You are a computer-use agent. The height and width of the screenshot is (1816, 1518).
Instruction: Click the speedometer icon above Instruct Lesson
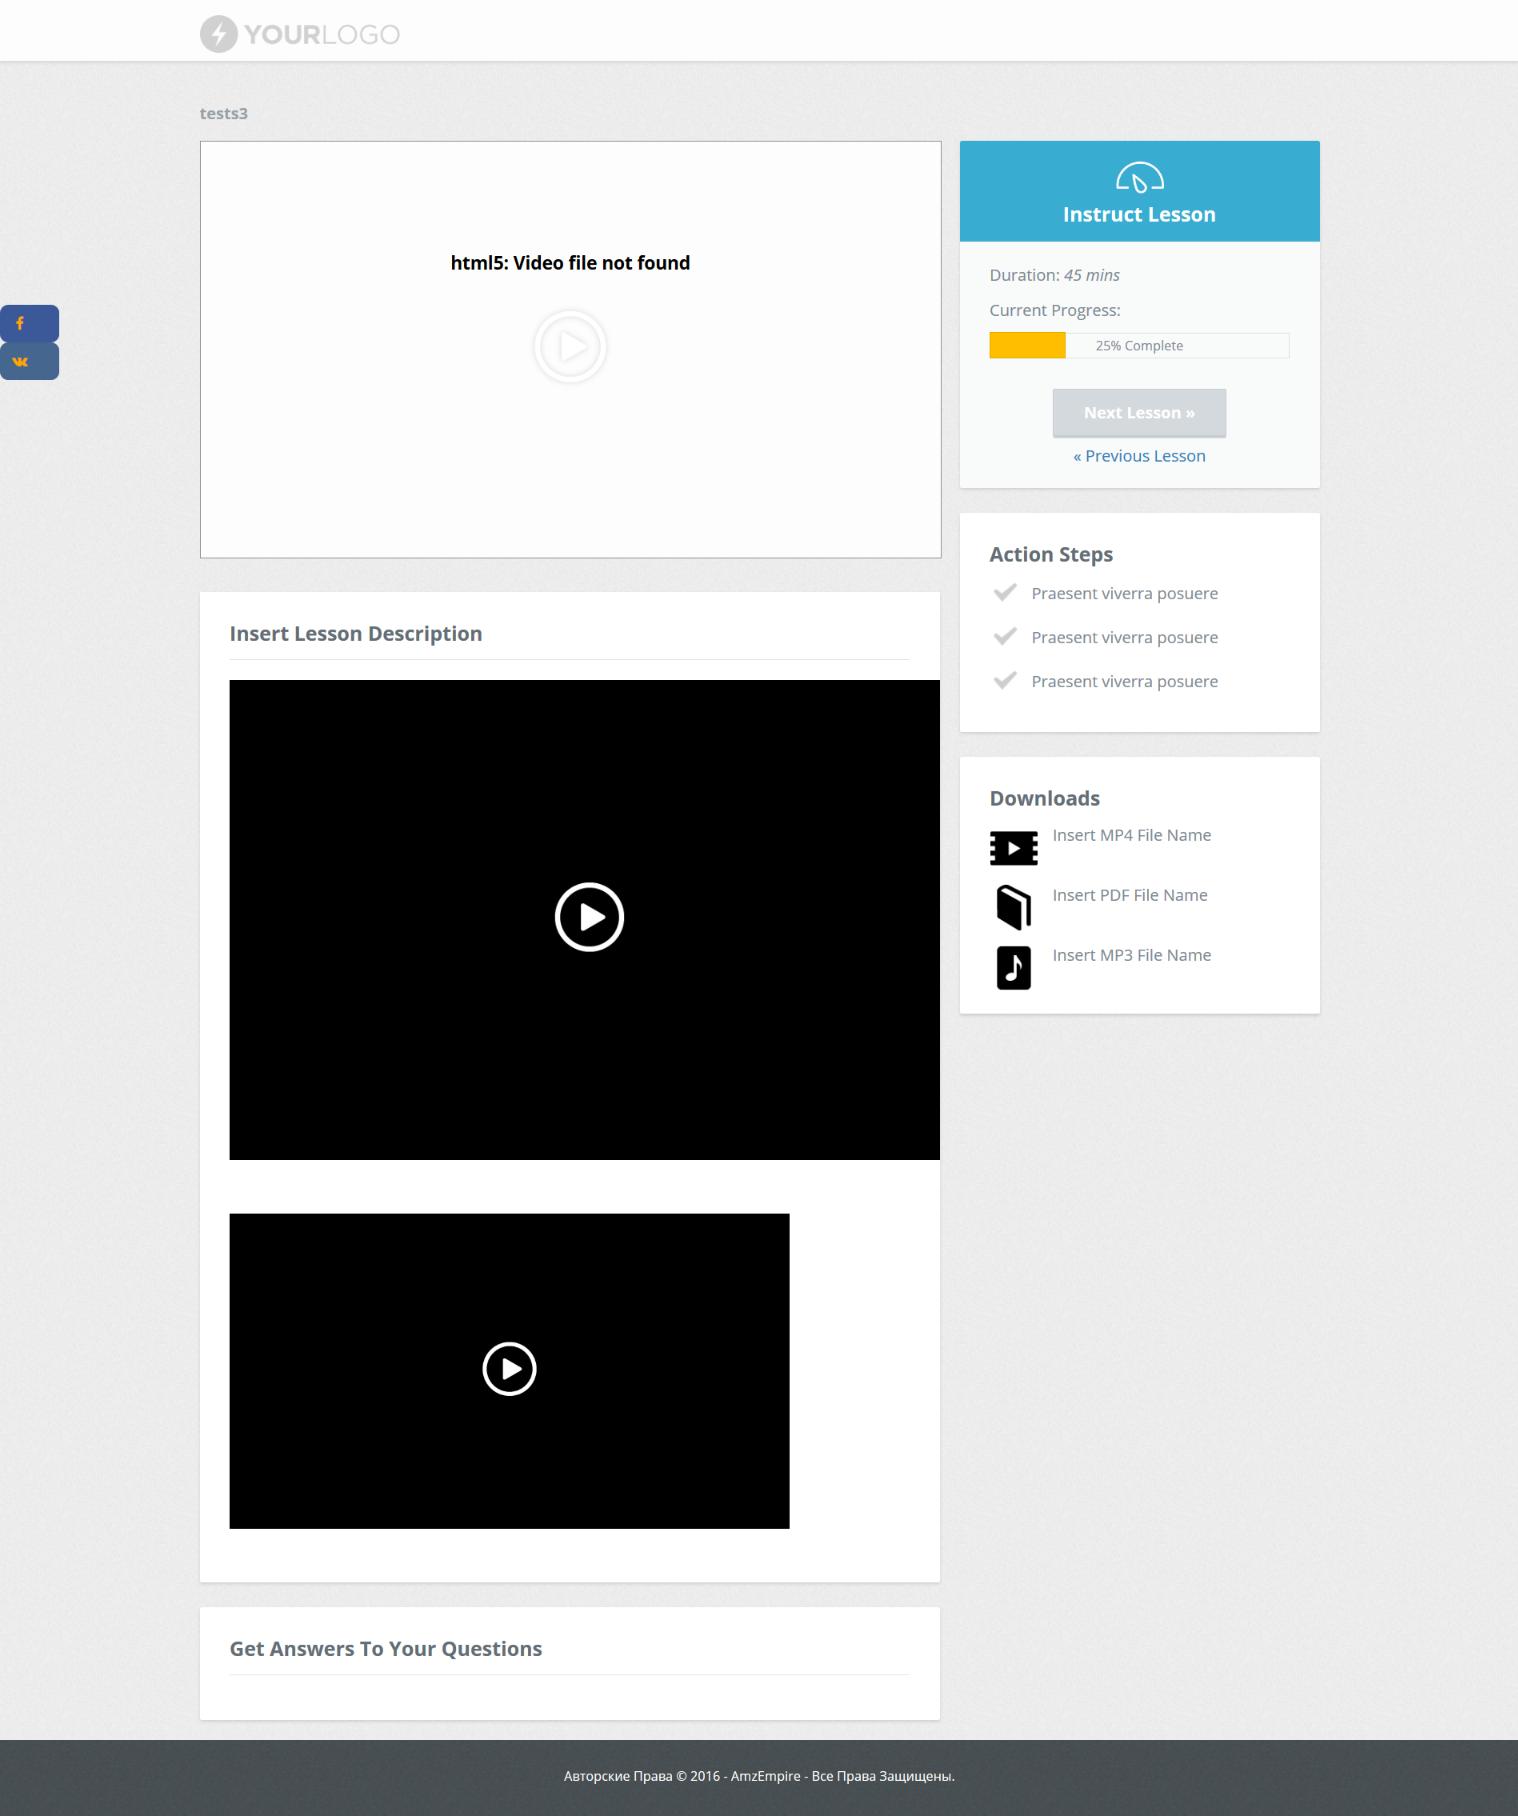(x=1139, y=178)
